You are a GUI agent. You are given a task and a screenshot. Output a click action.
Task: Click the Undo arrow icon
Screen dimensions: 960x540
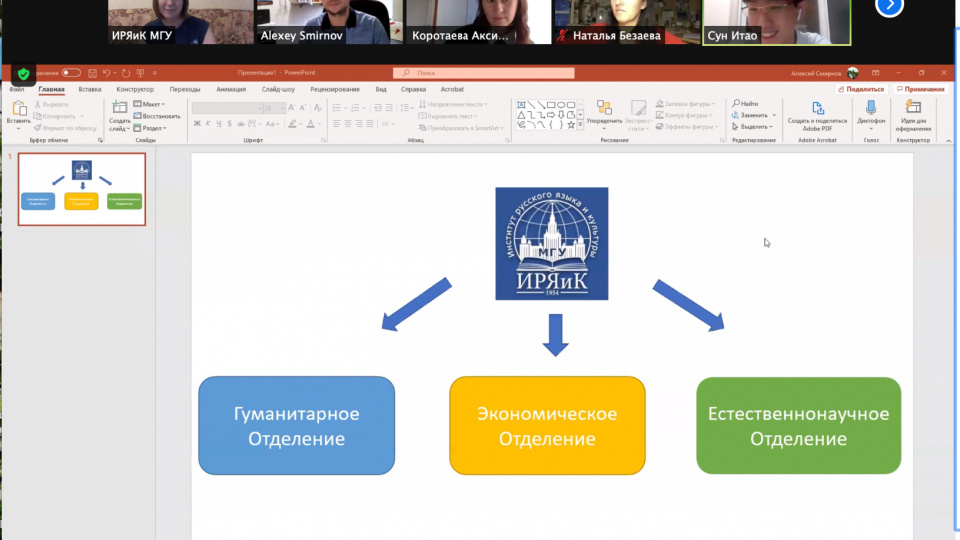click(107, 73)
